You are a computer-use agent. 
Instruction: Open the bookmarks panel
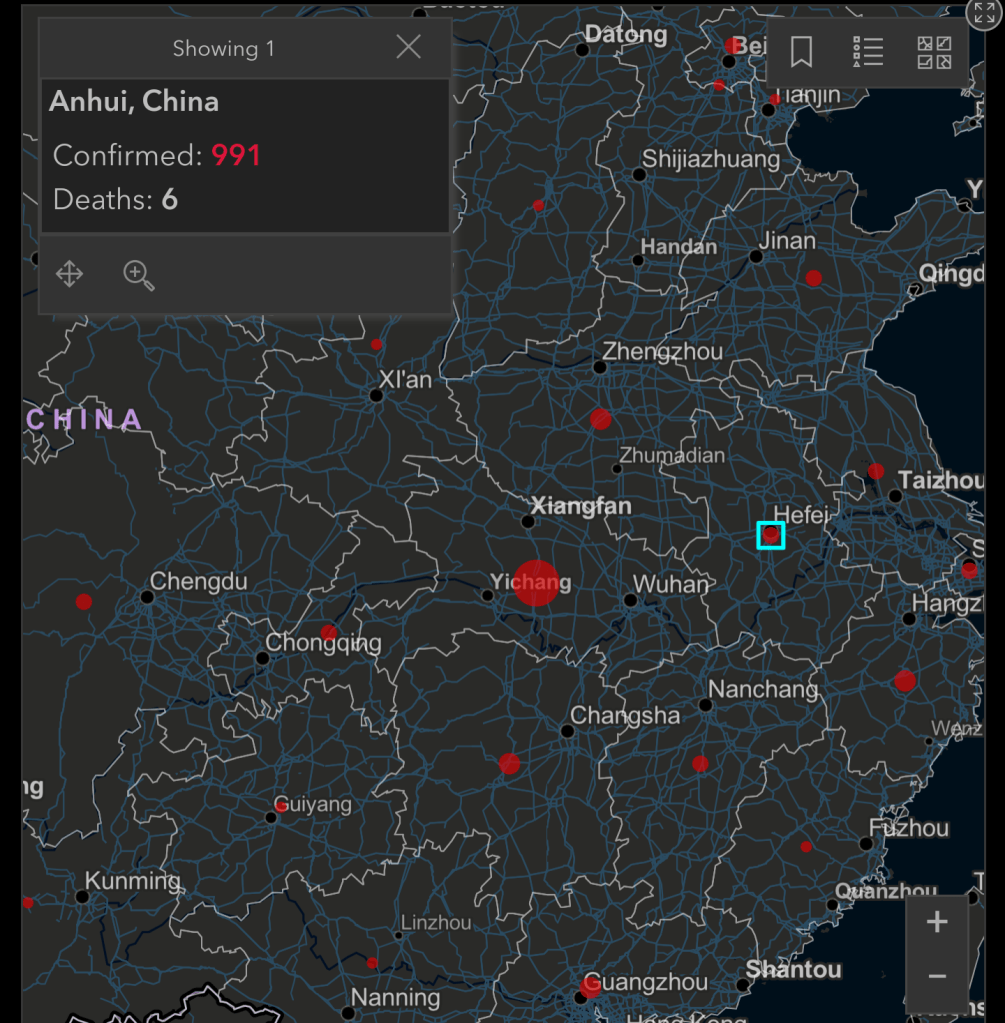click(801, 52)
